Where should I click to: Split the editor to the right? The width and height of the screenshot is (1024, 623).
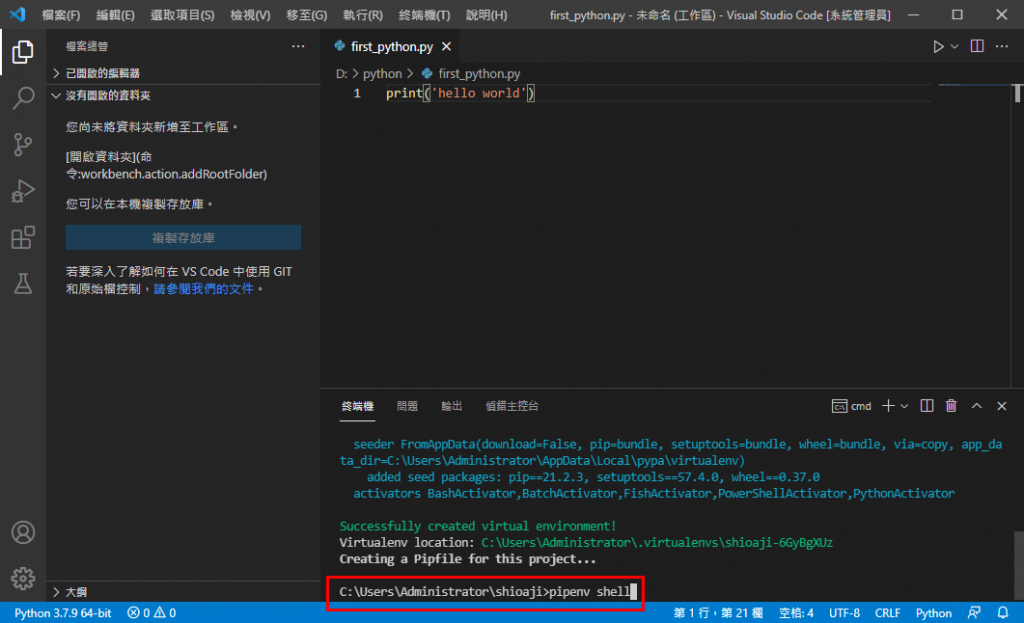(977, 46)
